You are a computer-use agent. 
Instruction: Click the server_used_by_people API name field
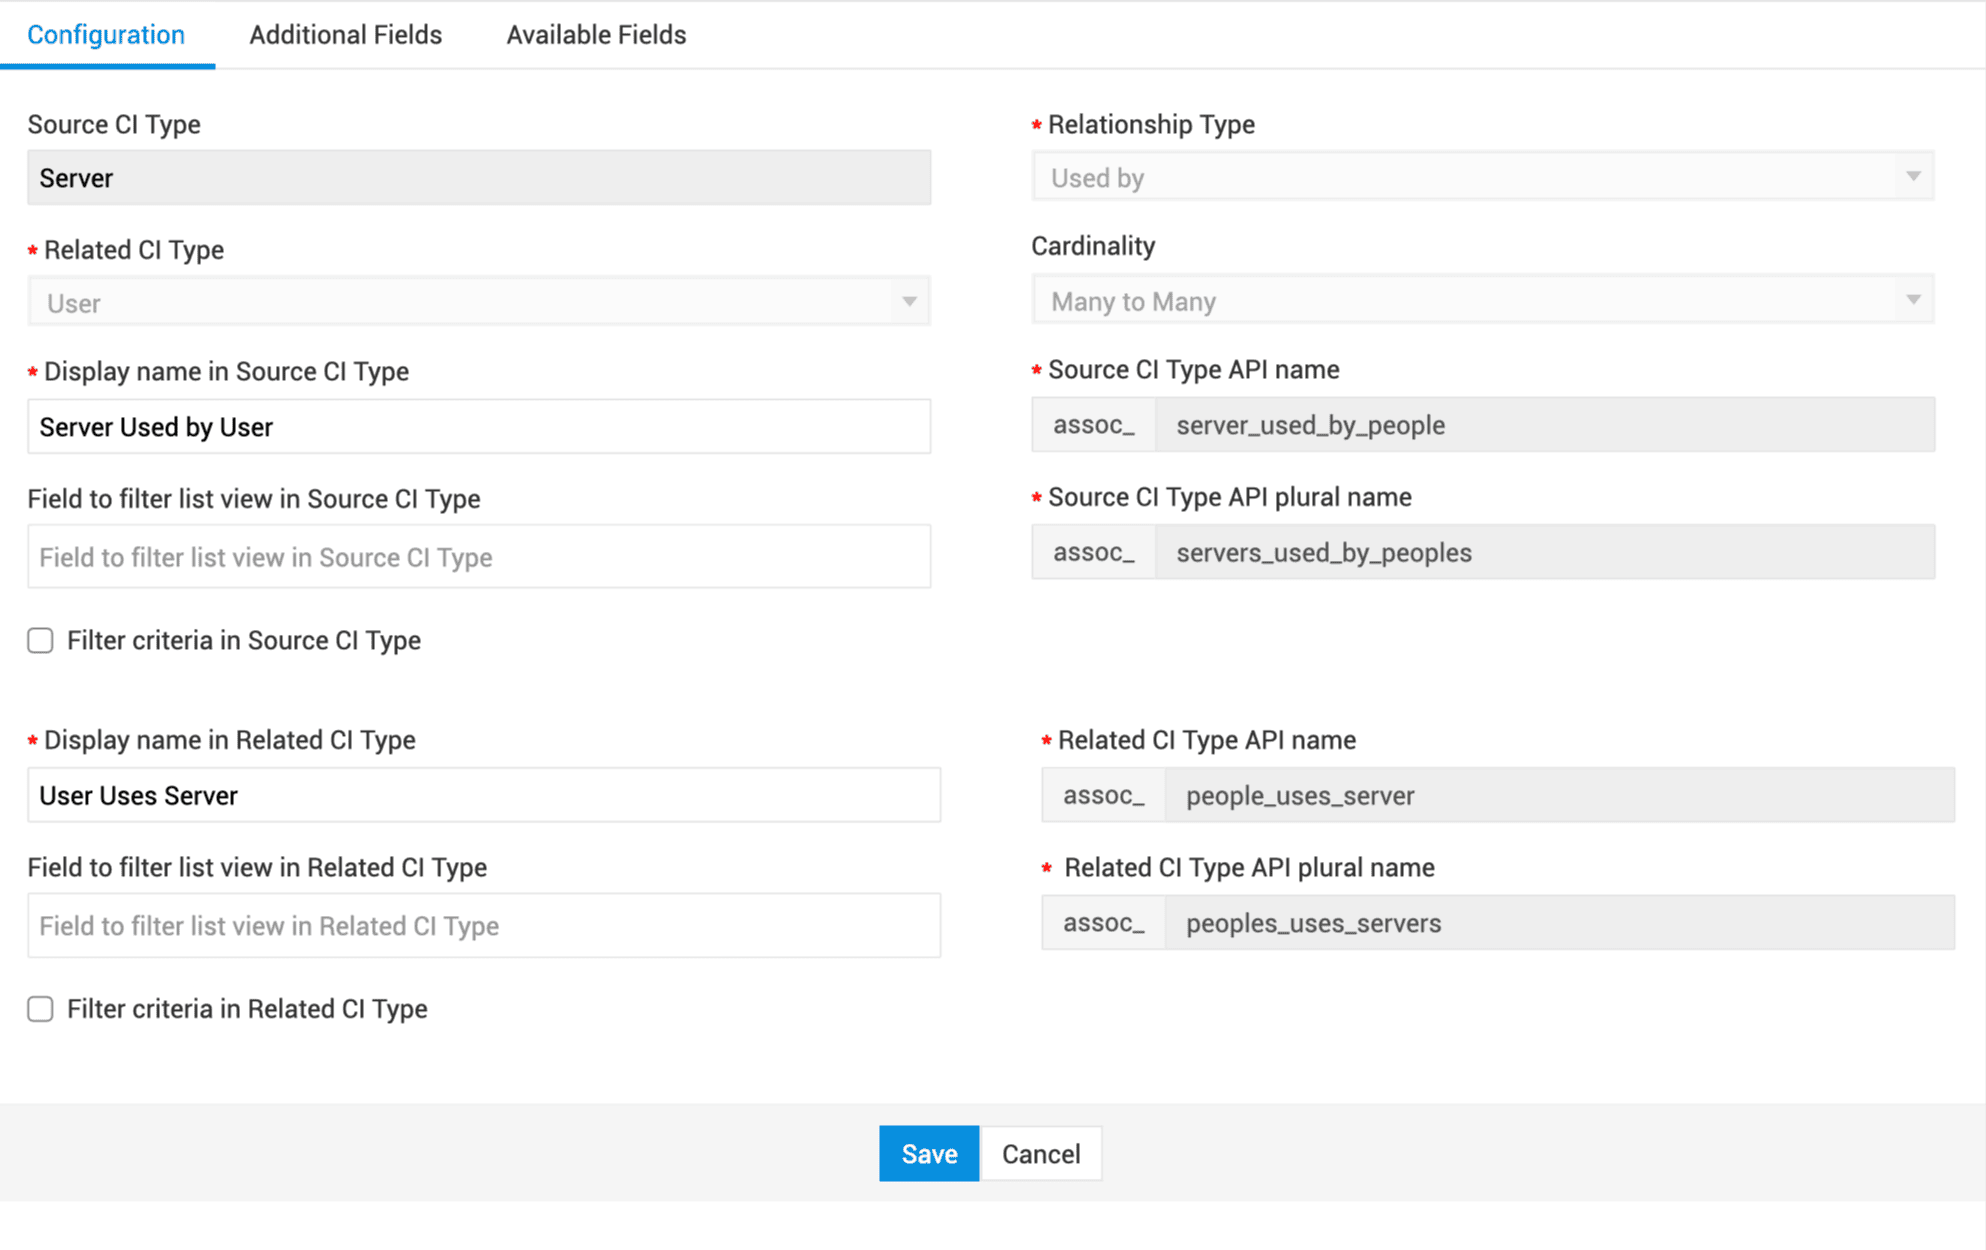pos(1543,425)
